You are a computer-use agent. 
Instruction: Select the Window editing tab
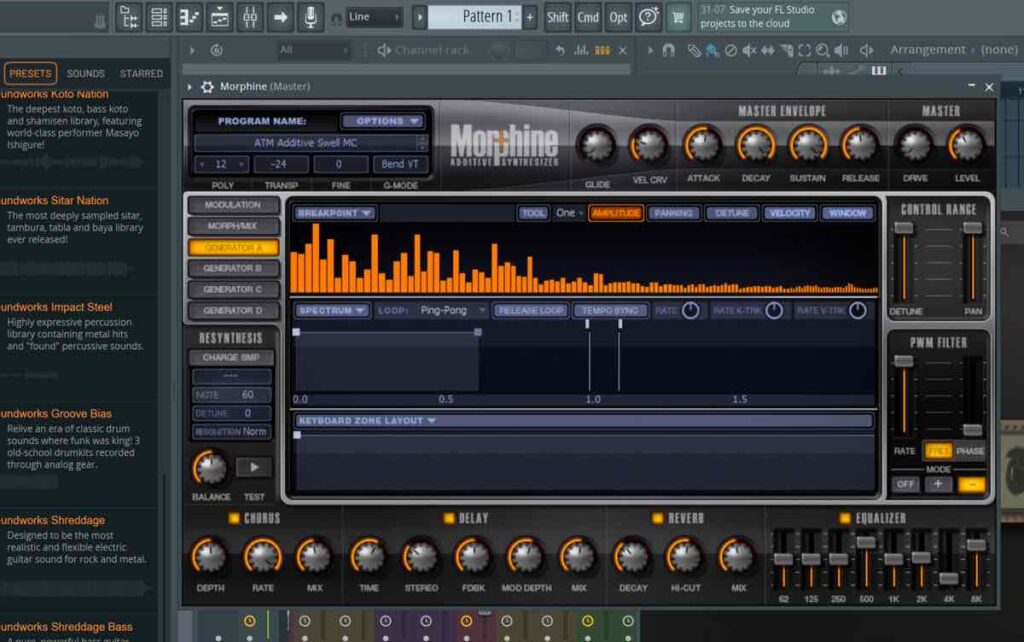tap(848, 213)
